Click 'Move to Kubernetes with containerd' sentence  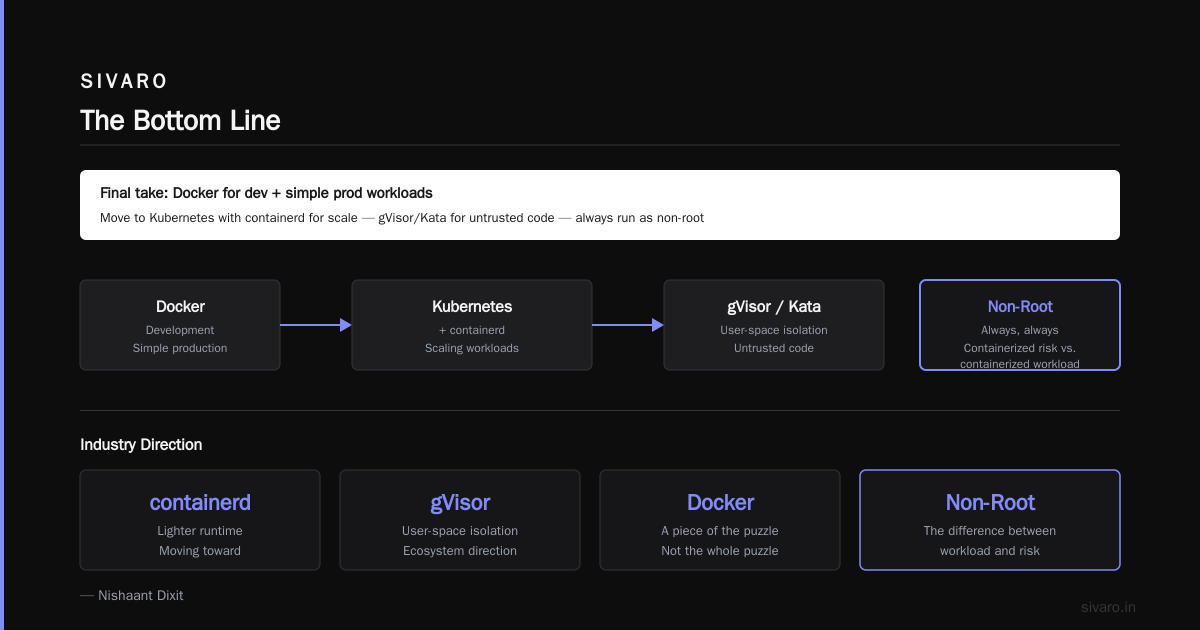(x=402, y=218)
